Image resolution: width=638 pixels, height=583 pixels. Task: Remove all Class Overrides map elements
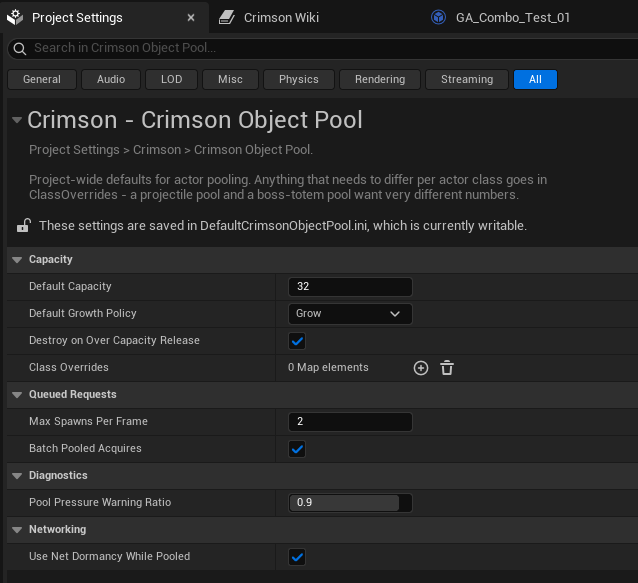click(x=447, y=368)
